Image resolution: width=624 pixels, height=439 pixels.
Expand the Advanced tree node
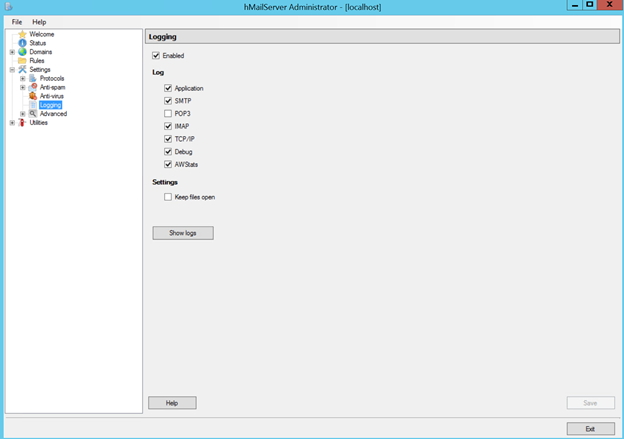pos(23,114)
